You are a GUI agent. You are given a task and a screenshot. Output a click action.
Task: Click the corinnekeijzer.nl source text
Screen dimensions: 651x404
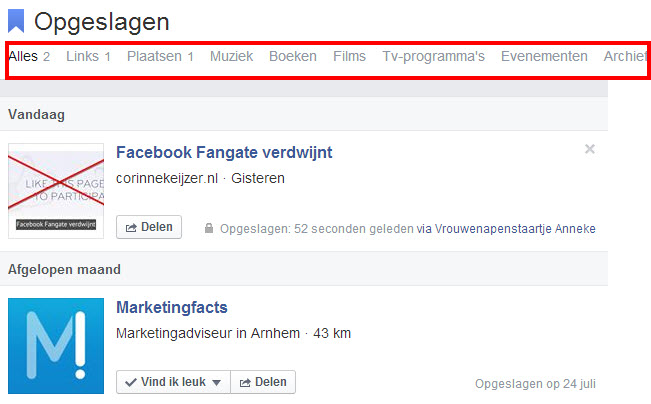pos(167,178)
